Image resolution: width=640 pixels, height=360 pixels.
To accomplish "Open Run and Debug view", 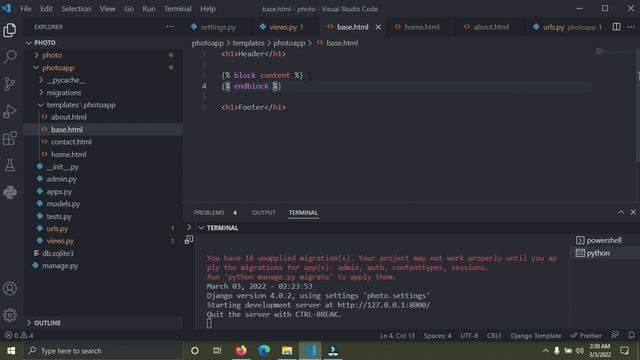I will coord(10,111).
